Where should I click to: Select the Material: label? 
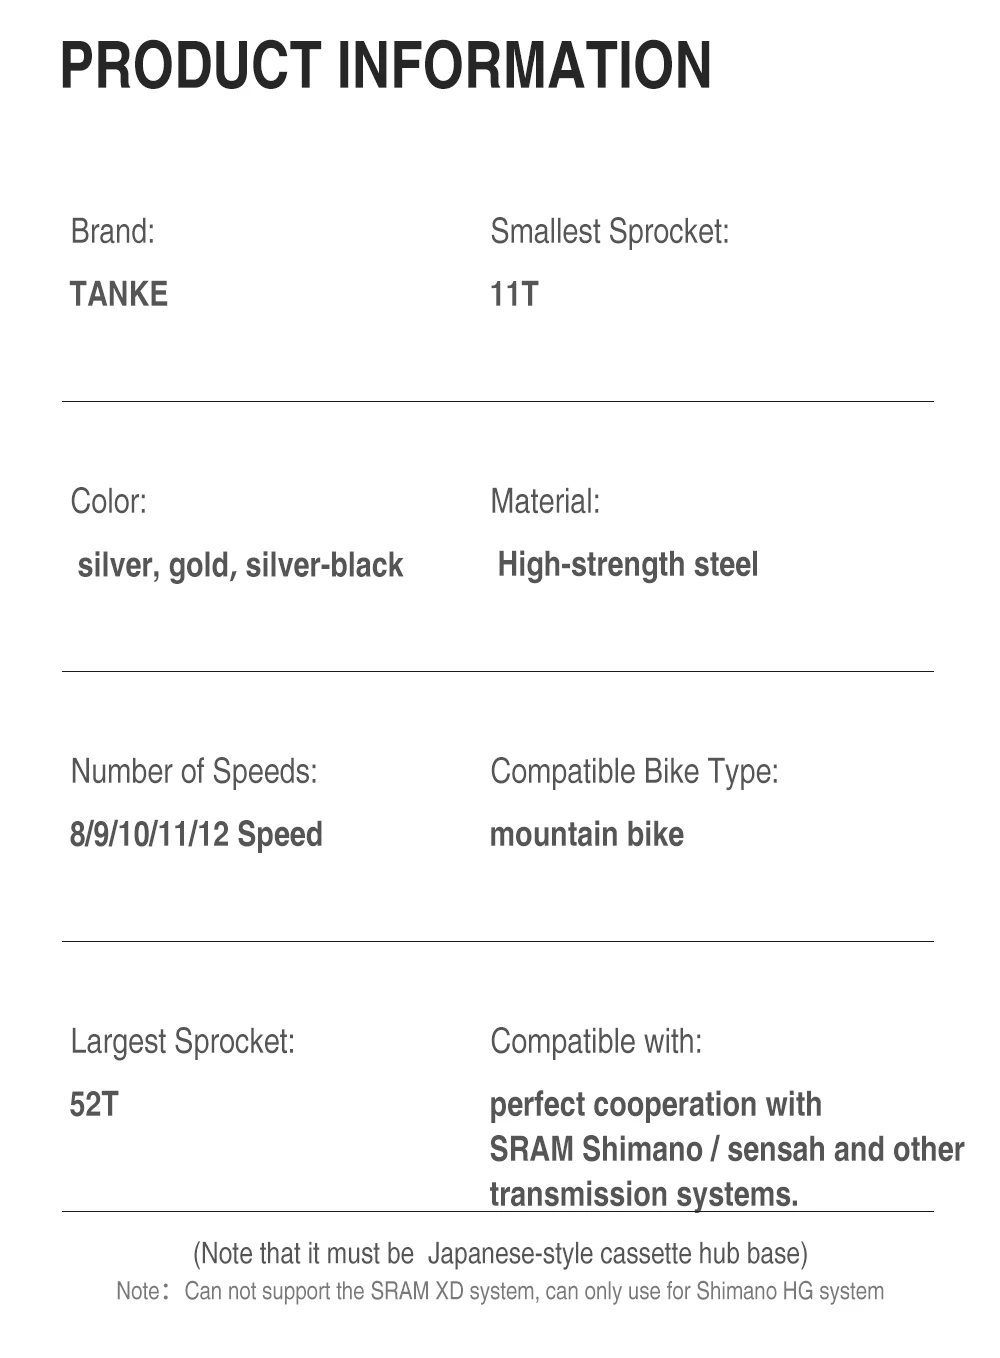tap(545, 501)
